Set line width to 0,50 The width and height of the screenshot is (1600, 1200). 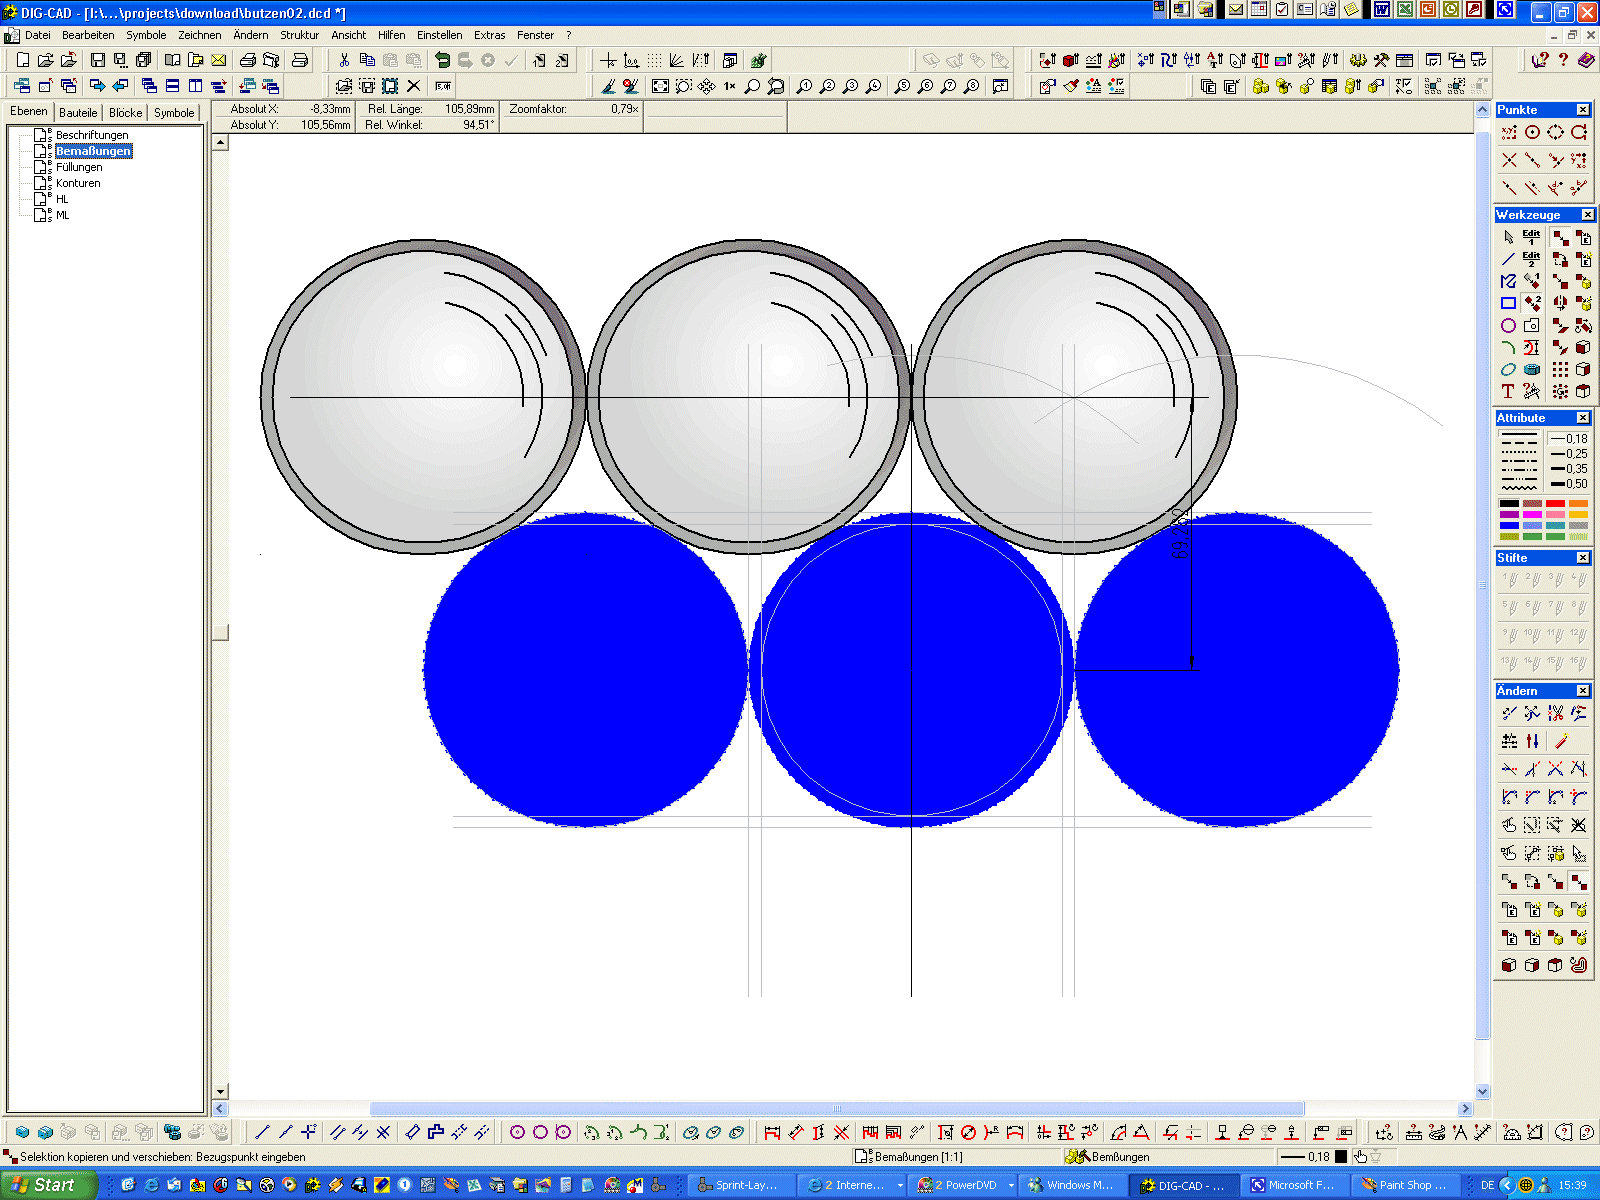point(1568,484)
